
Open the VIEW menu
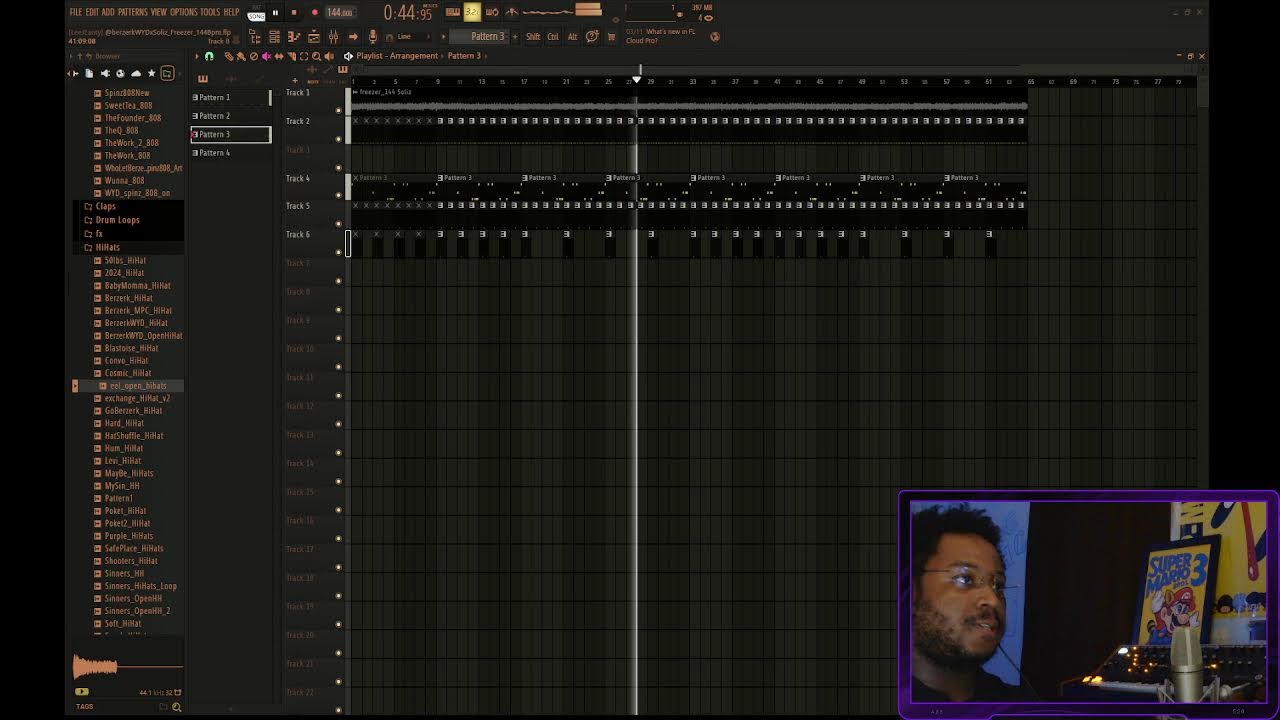[159, 12]
